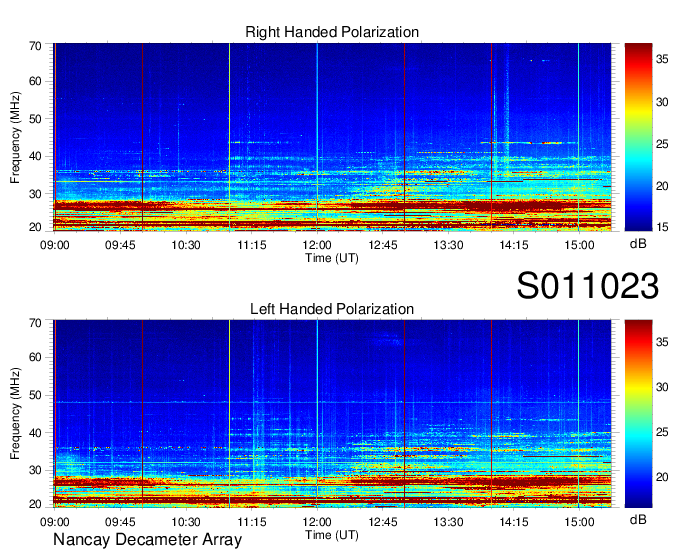Viewport: 680px width, 552px height.
Task: Click the Left Handed Polarization spectrogram image
Action: (332, 414)
